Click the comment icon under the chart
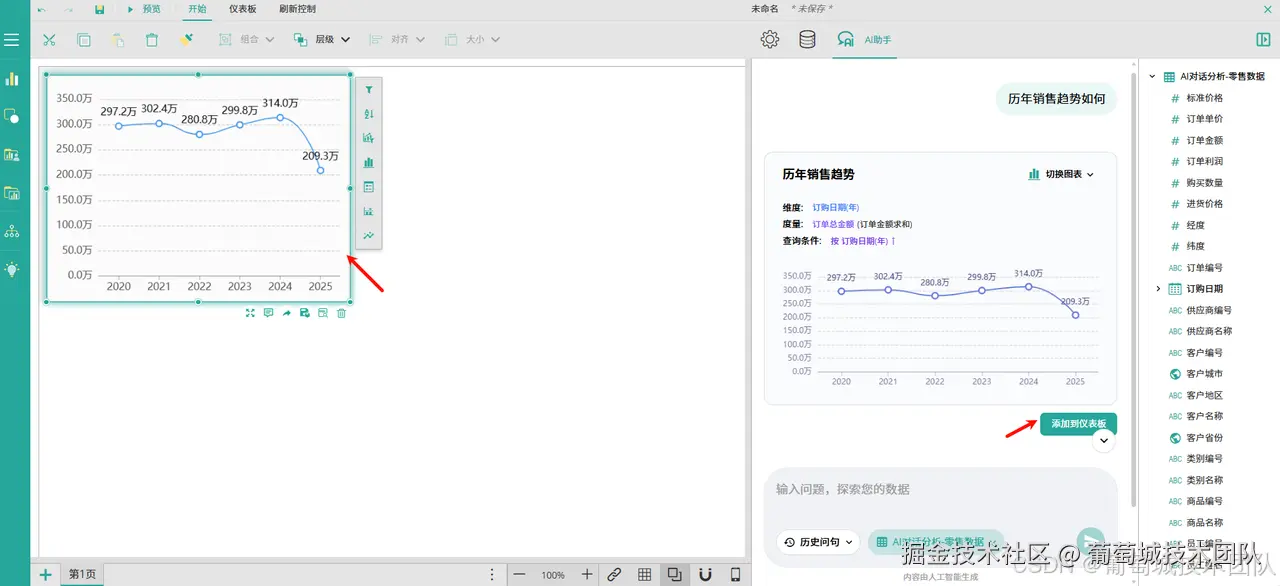Screen dimensions: 1280x586 [x=268, y=313]
